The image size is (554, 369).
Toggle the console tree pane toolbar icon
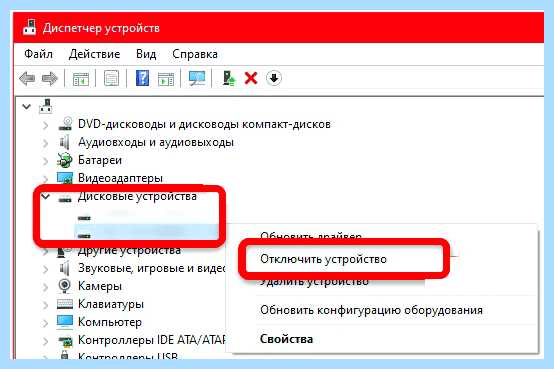(81, 78)
